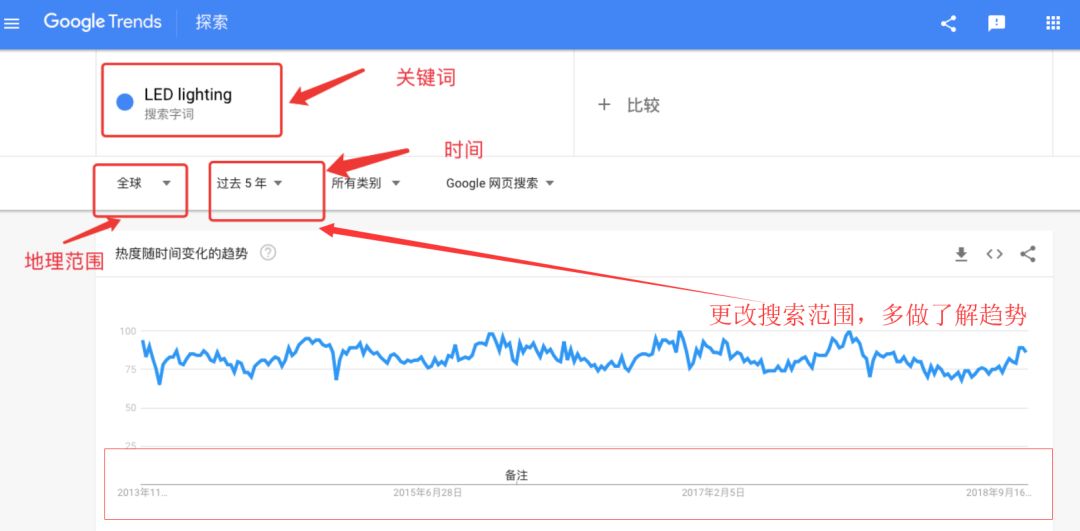Open the 探索 page header link
The width and height of the screenshot is (1080, 531).
point(212,22)
